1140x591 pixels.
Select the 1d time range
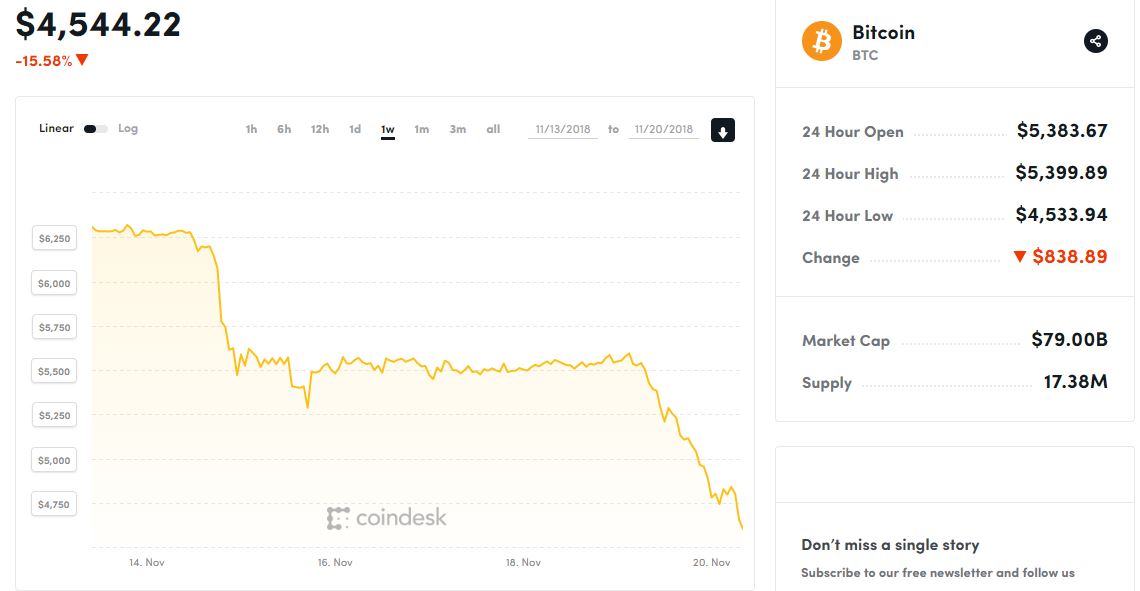point(355,129)
